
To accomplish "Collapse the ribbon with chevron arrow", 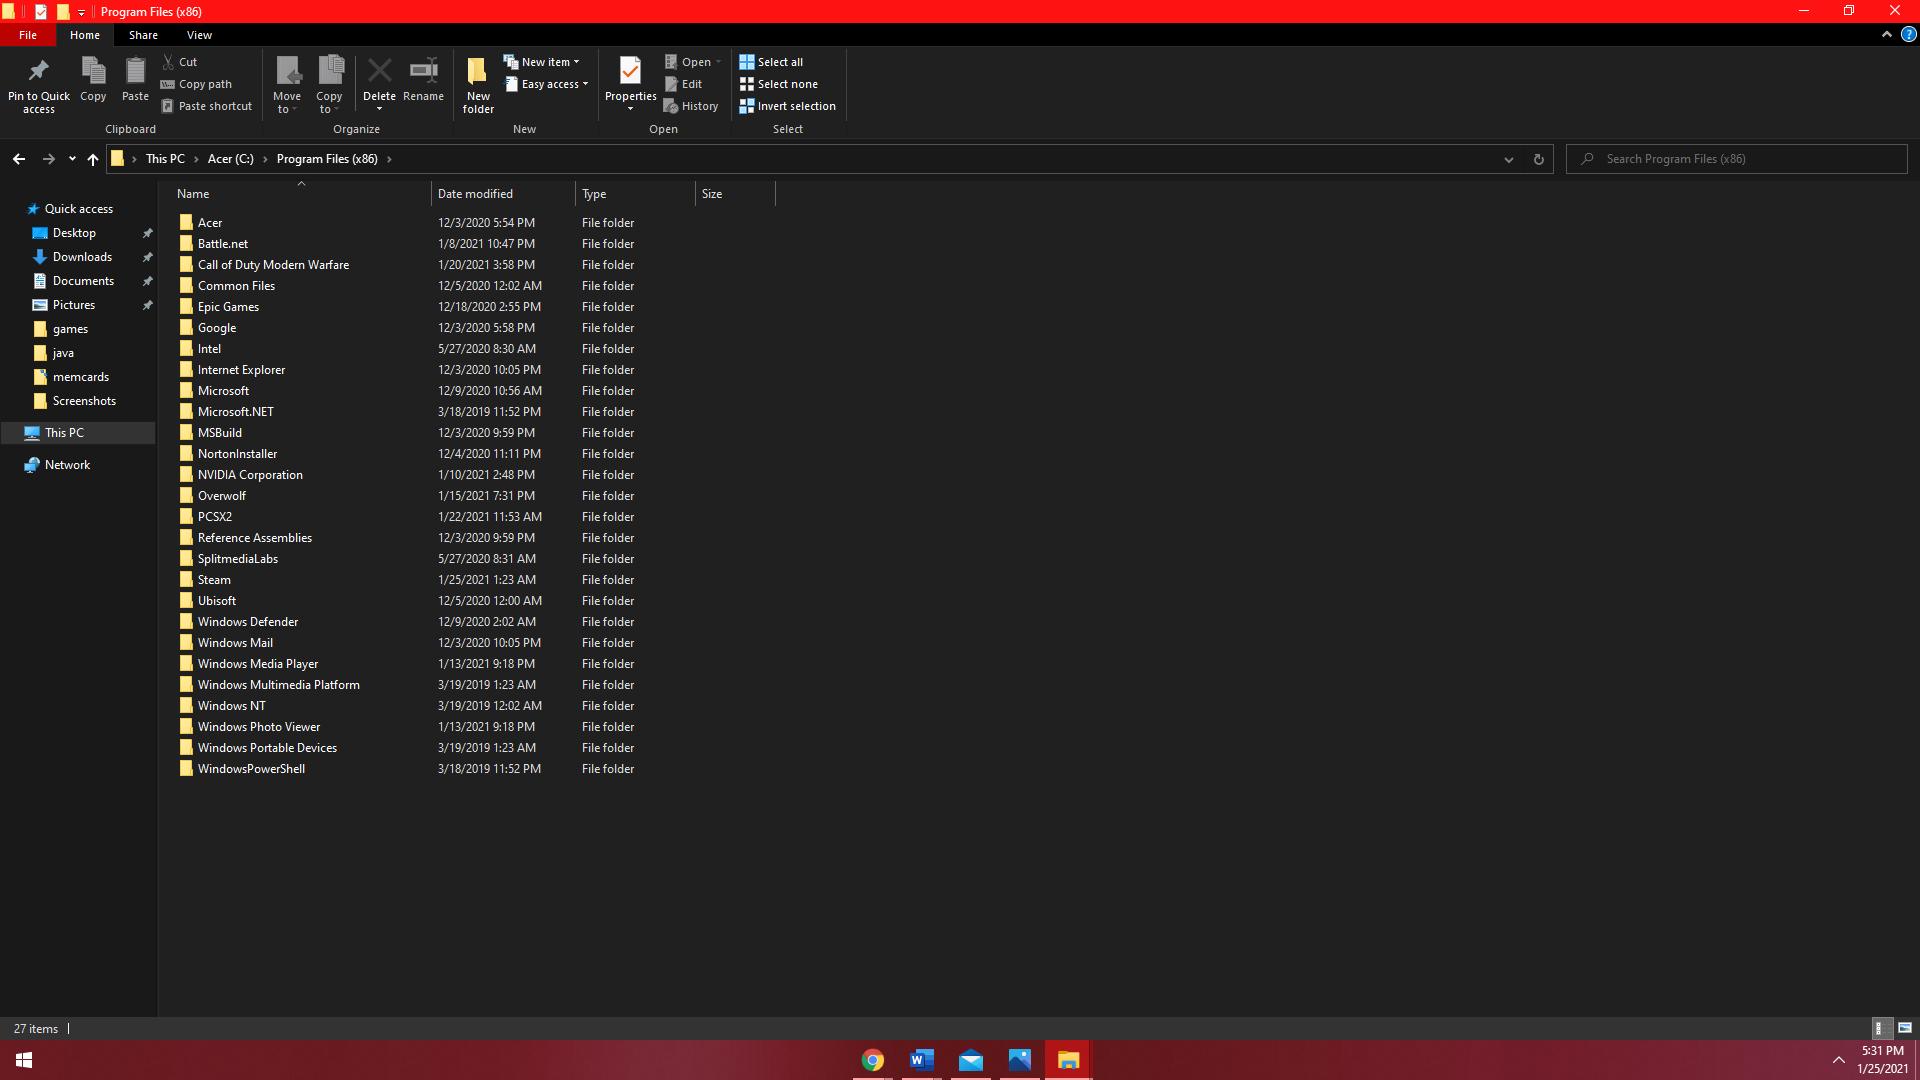I will [1886, 34].
